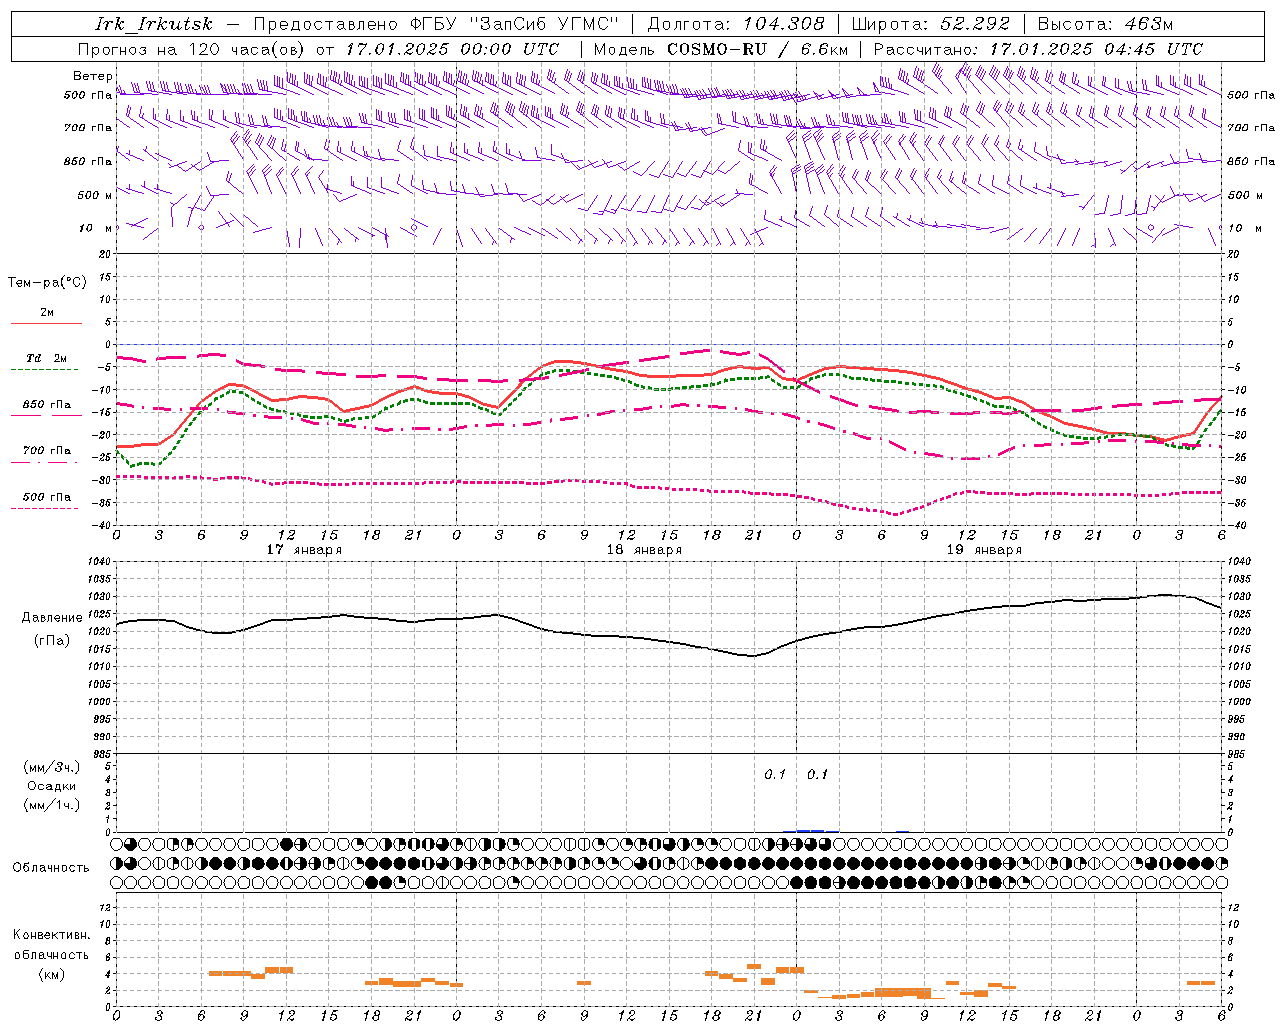Click the '700 гПа' temperature legend entry

click(x=47, y=451)
